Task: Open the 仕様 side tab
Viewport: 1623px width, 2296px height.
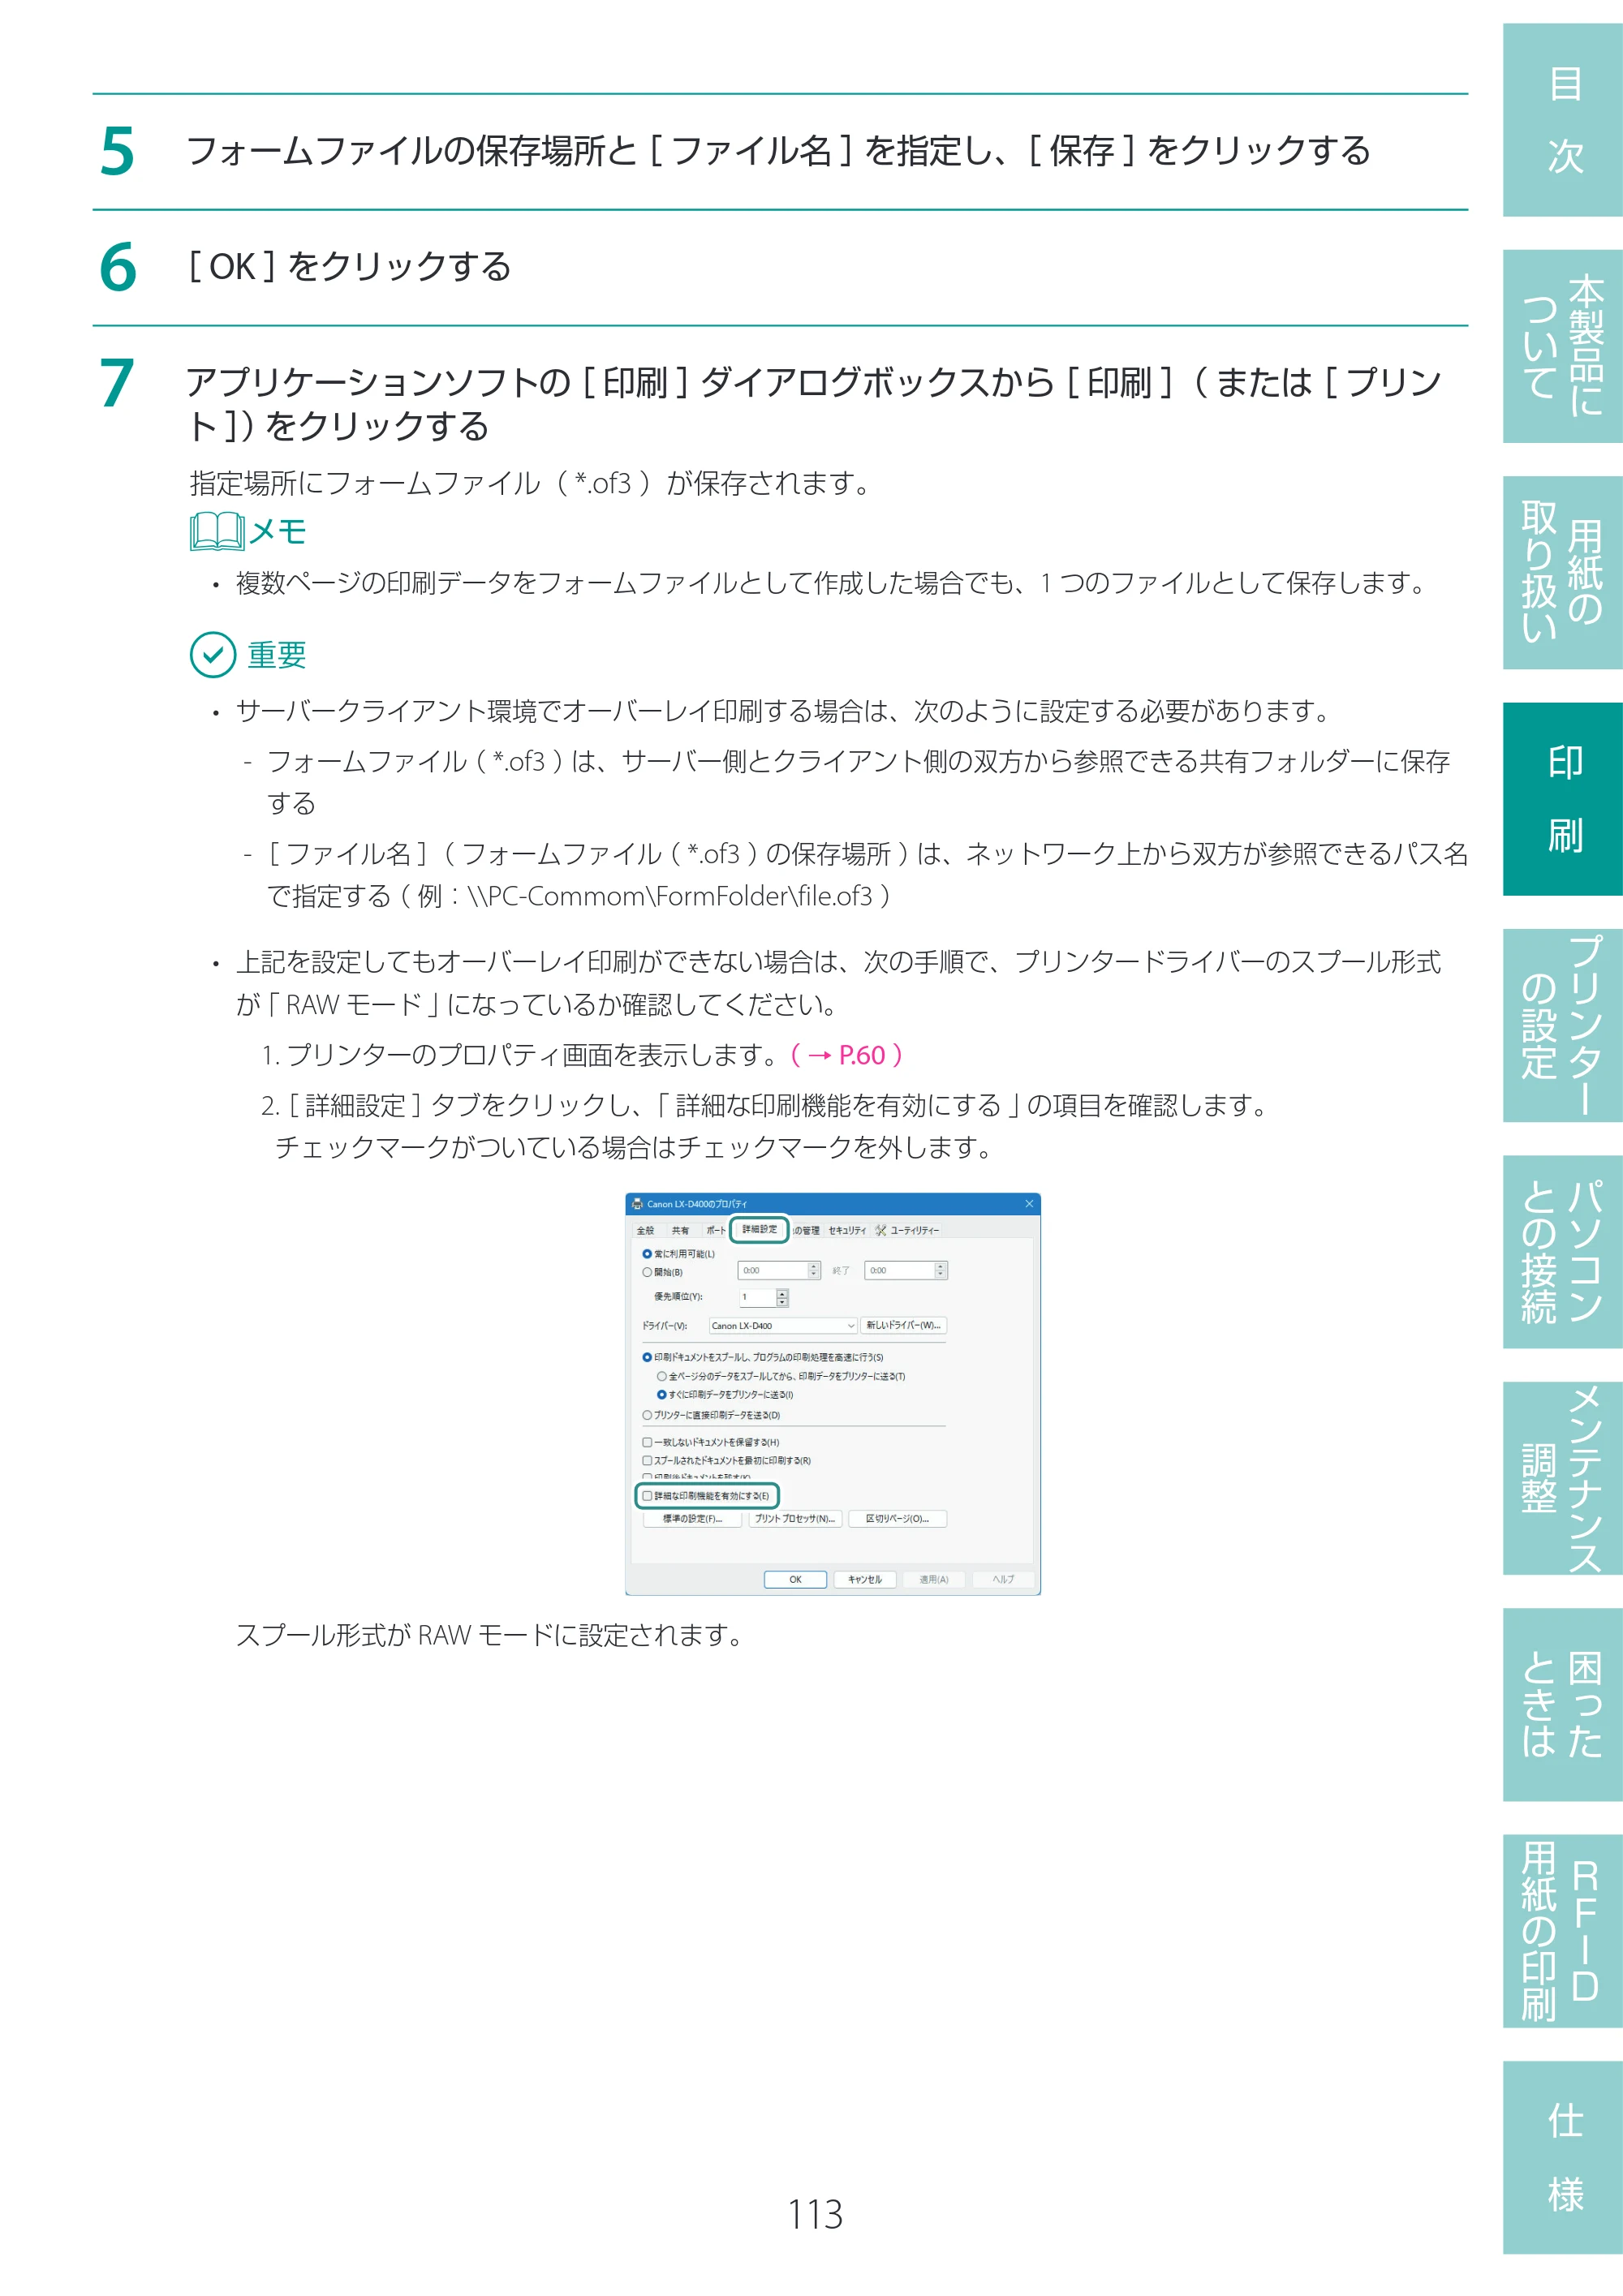Action: pyautogui.click(x=1563, y=2158)
